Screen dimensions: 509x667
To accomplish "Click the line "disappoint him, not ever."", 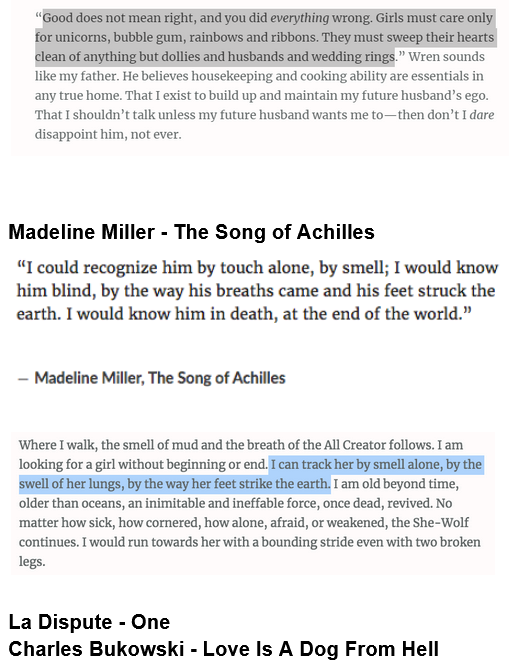I will (108, 134).
